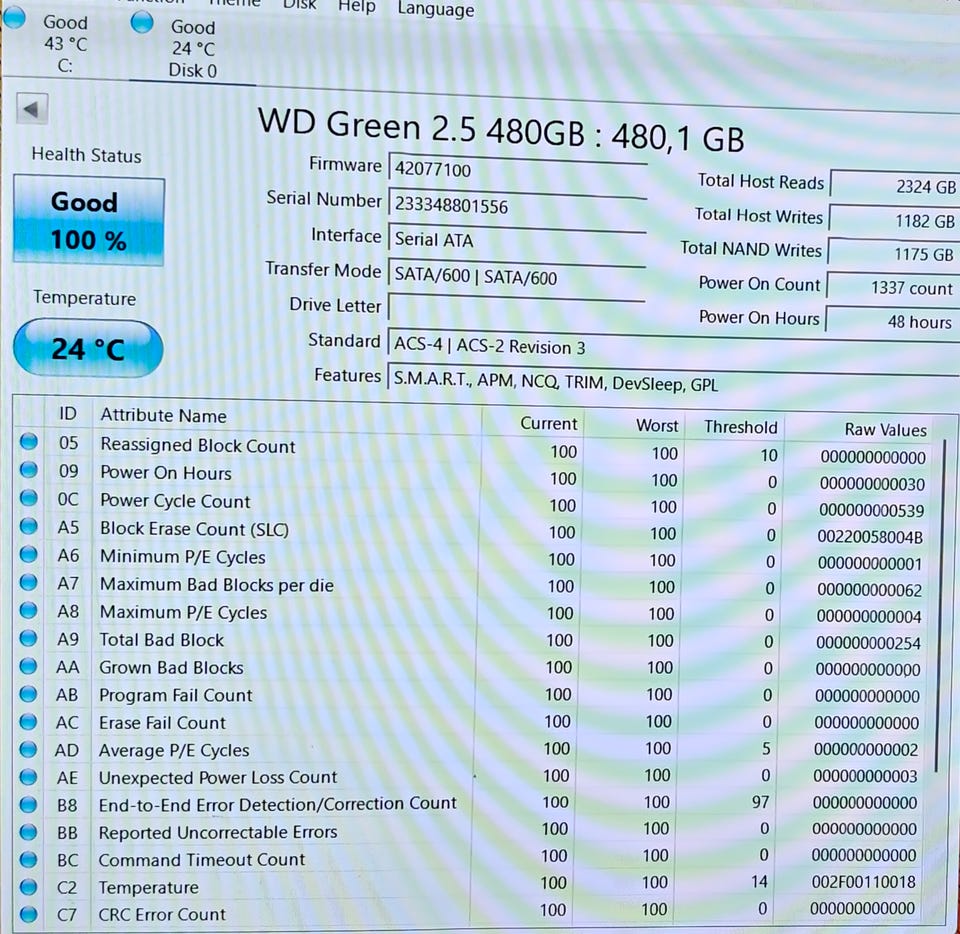
Task: Click the status icon for Average P/E Cycles
Action: point(29,749)
